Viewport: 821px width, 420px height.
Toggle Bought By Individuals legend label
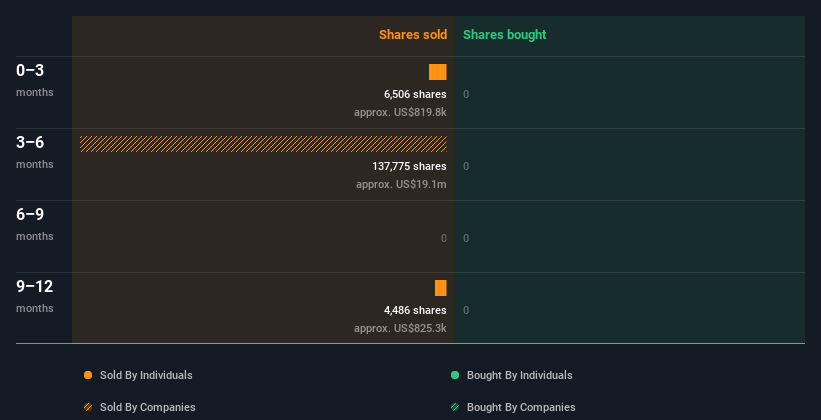[519, 375]
